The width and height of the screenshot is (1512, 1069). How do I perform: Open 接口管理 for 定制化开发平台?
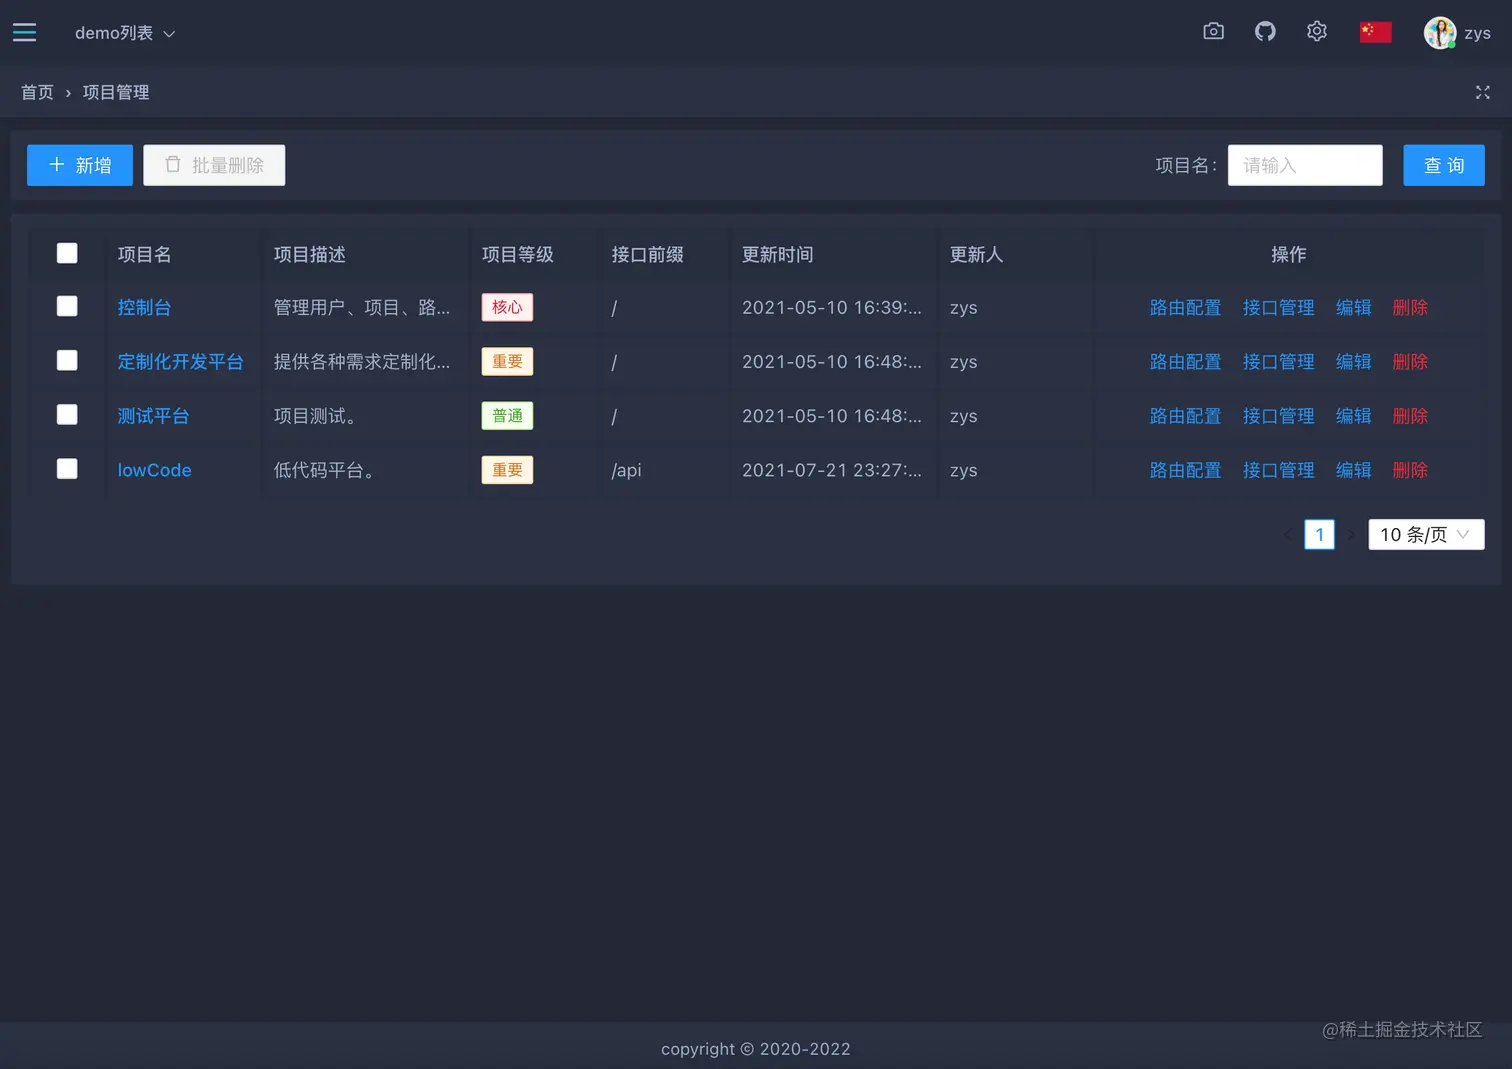tap(1279, 362)
